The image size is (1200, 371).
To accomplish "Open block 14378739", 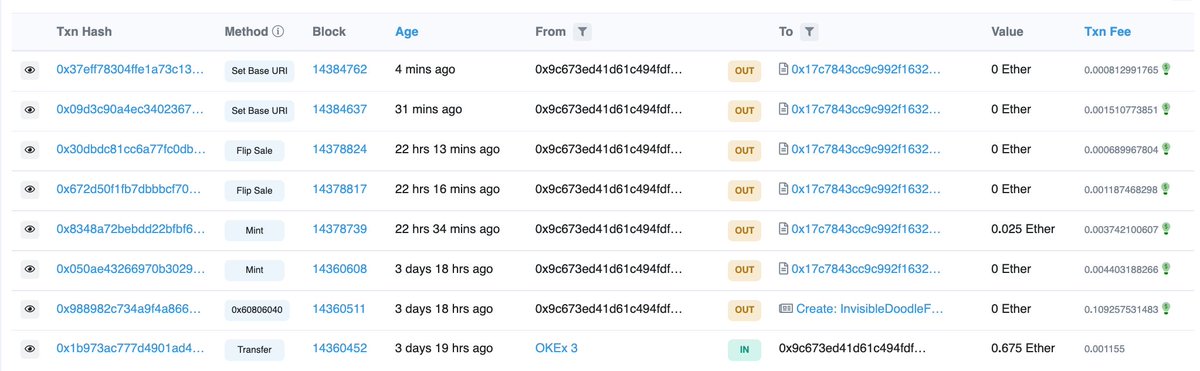I will [340, 229].
